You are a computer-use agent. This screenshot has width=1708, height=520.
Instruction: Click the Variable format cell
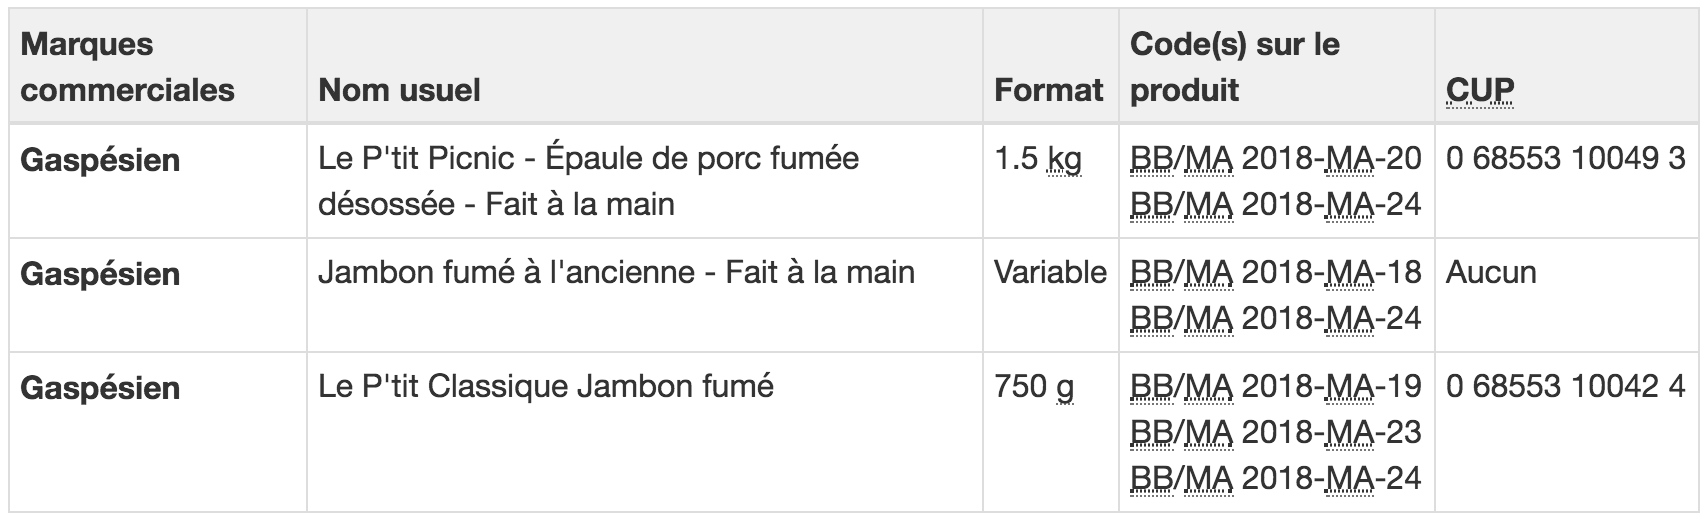click(x=1050, y=272)
